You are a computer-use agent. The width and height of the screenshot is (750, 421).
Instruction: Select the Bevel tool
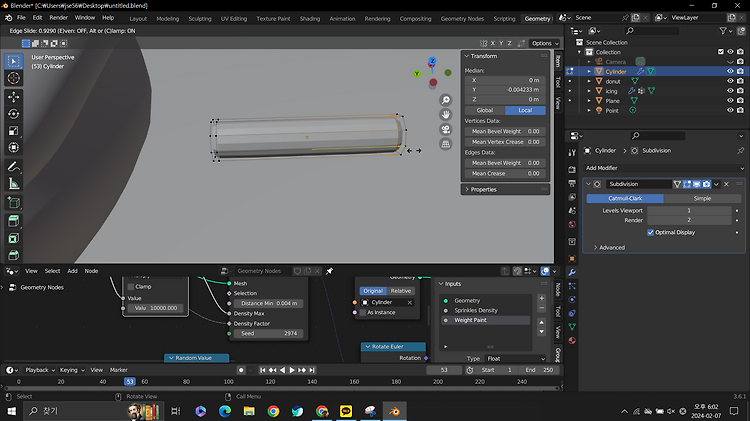pyautogui.click(x=14, y=255)
